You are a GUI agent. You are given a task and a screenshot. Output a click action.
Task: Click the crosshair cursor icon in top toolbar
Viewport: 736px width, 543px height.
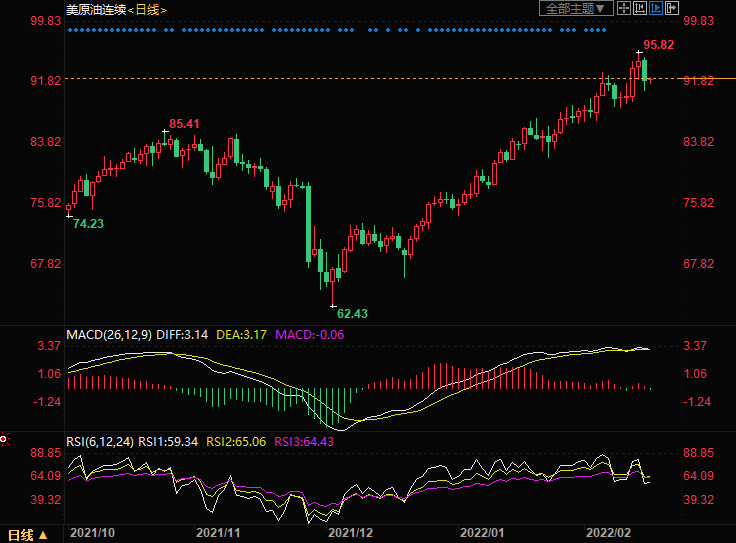[623, 9]
